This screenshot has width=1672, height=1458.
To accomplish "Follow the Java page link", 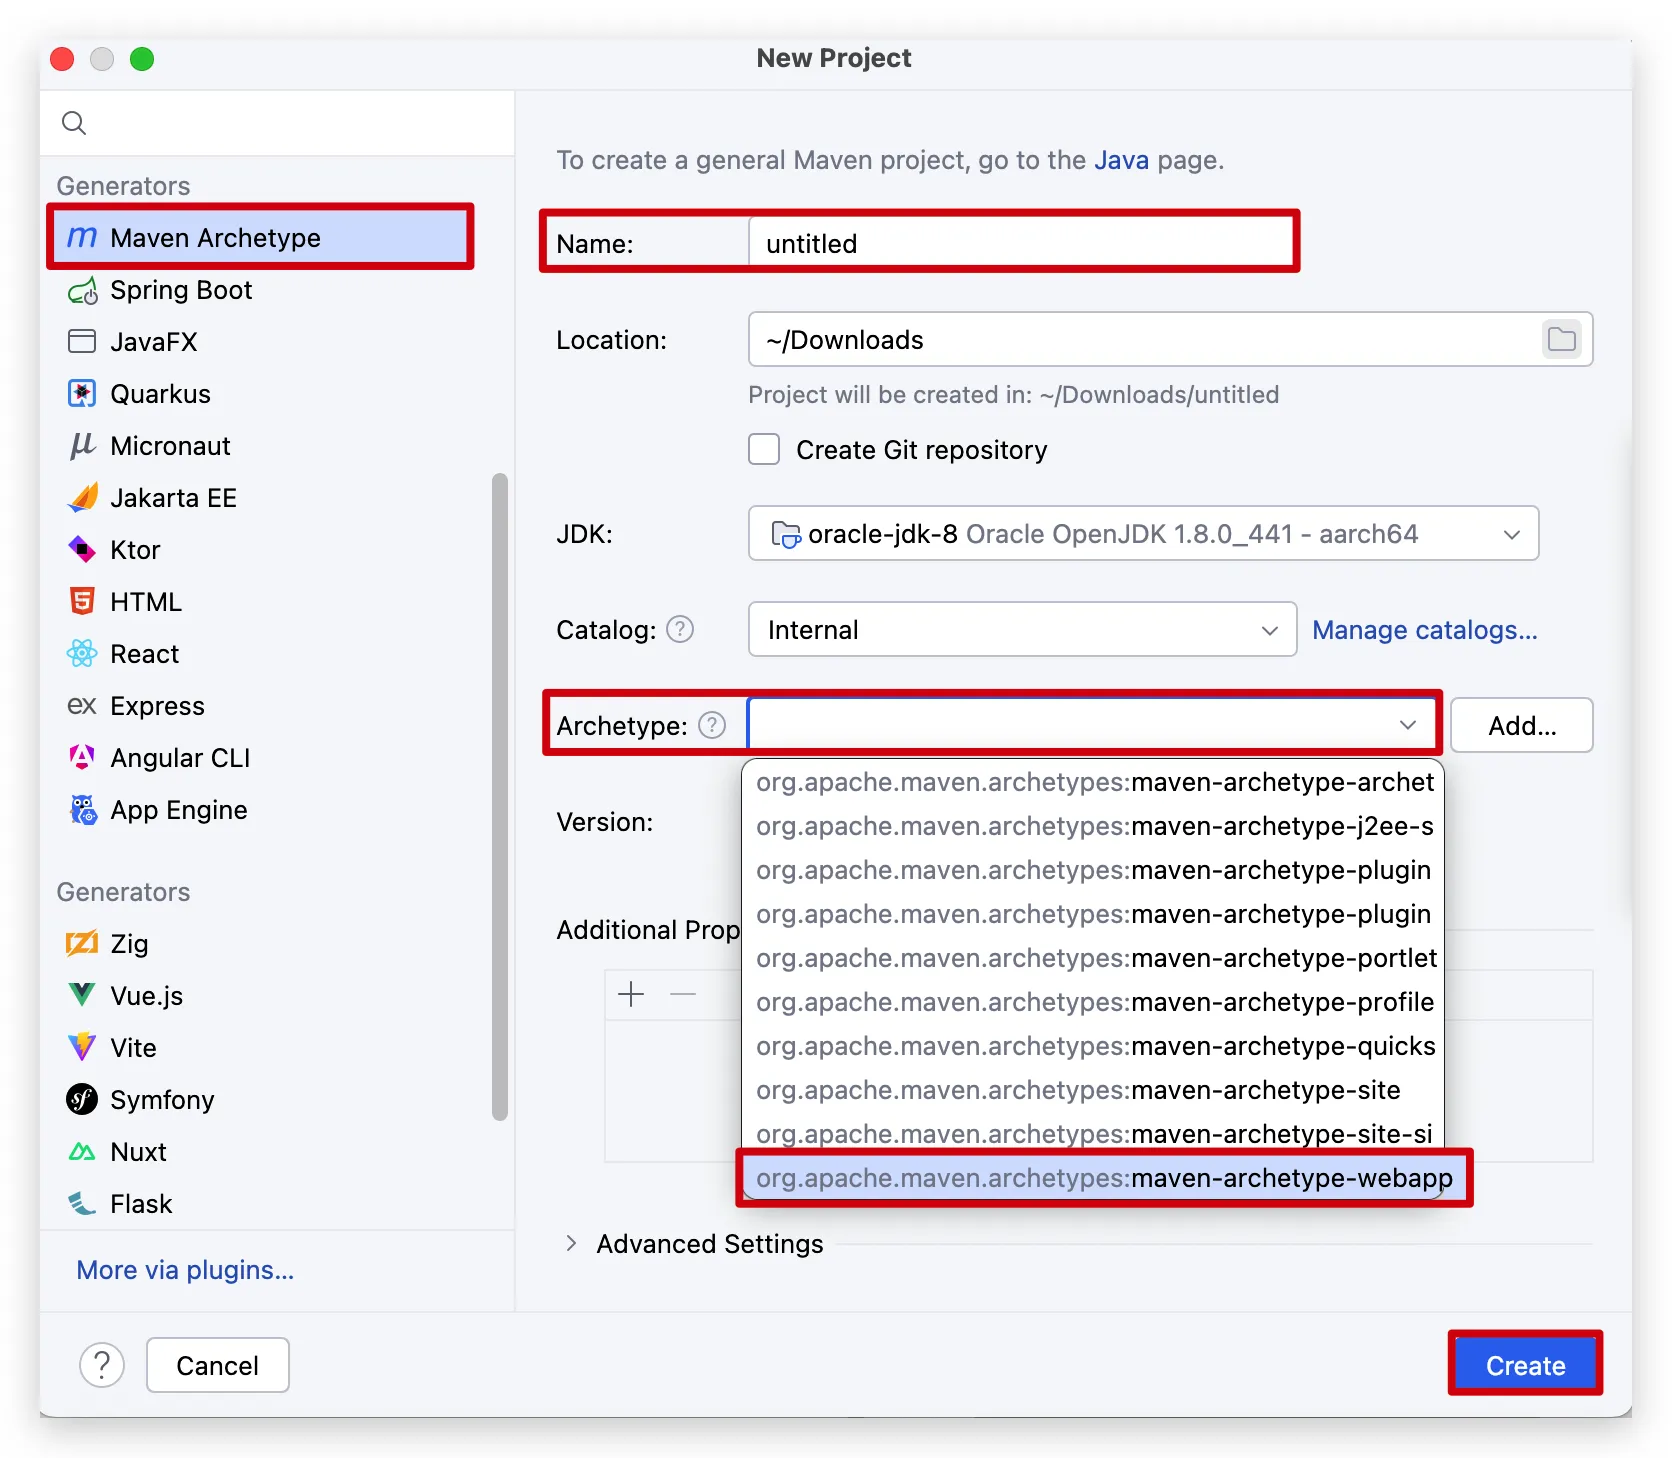I will coord(1121,160).
